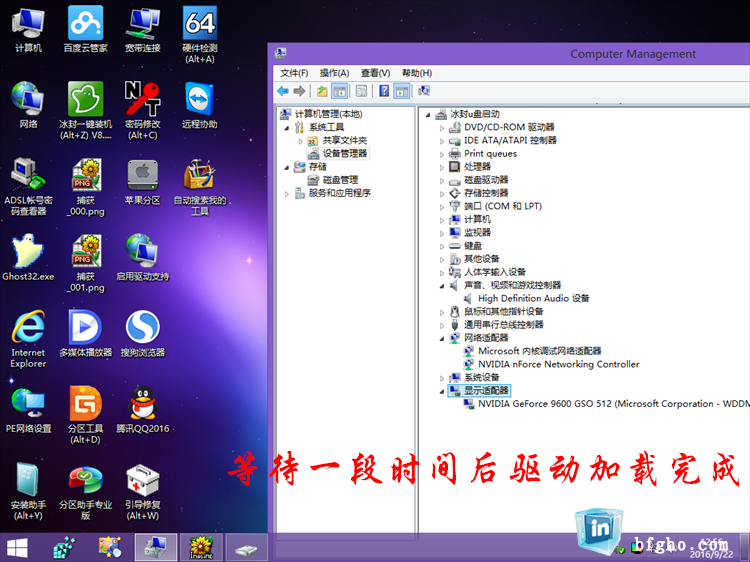
Task: Click the Computer Management taskbar button
Action: pyautogui.click(x=156, y=547)
